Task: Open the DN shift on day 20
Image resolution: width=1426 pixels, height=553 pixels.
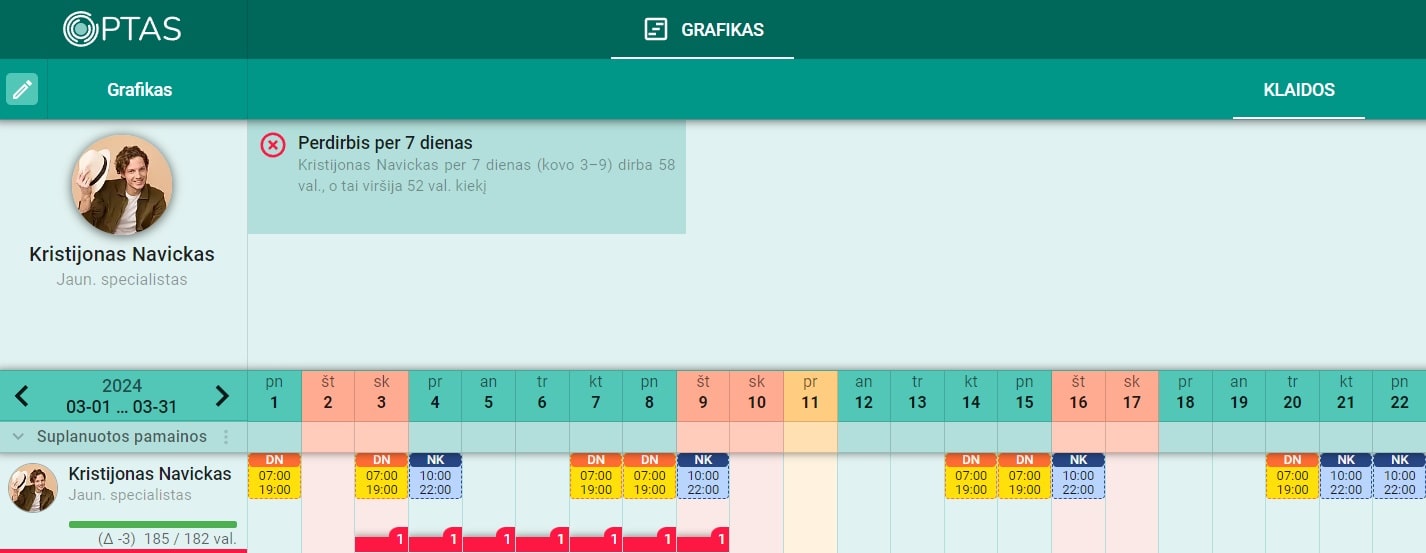Action: (x=1292, y=476)
